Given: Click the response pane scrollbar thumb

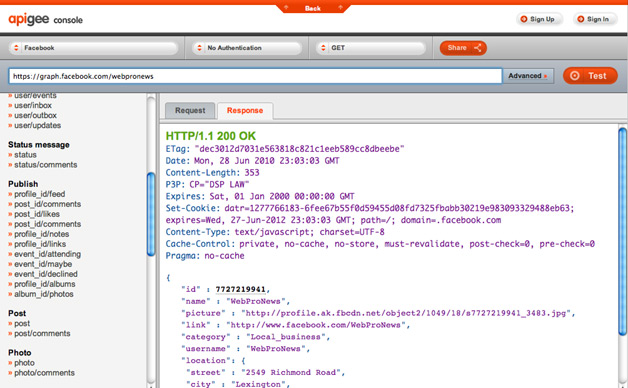Looking at the screenshot, I should 622,231.
